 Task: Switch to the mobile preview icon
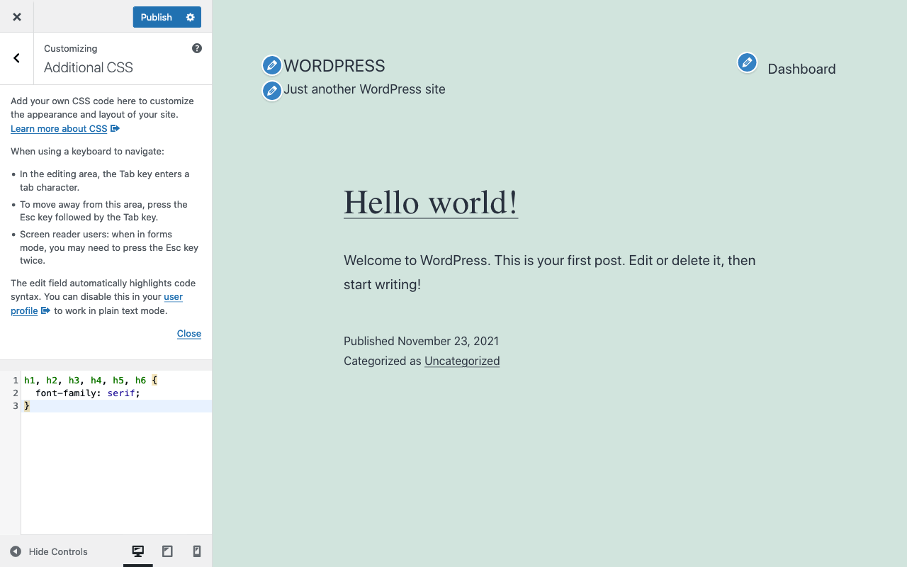197,551
